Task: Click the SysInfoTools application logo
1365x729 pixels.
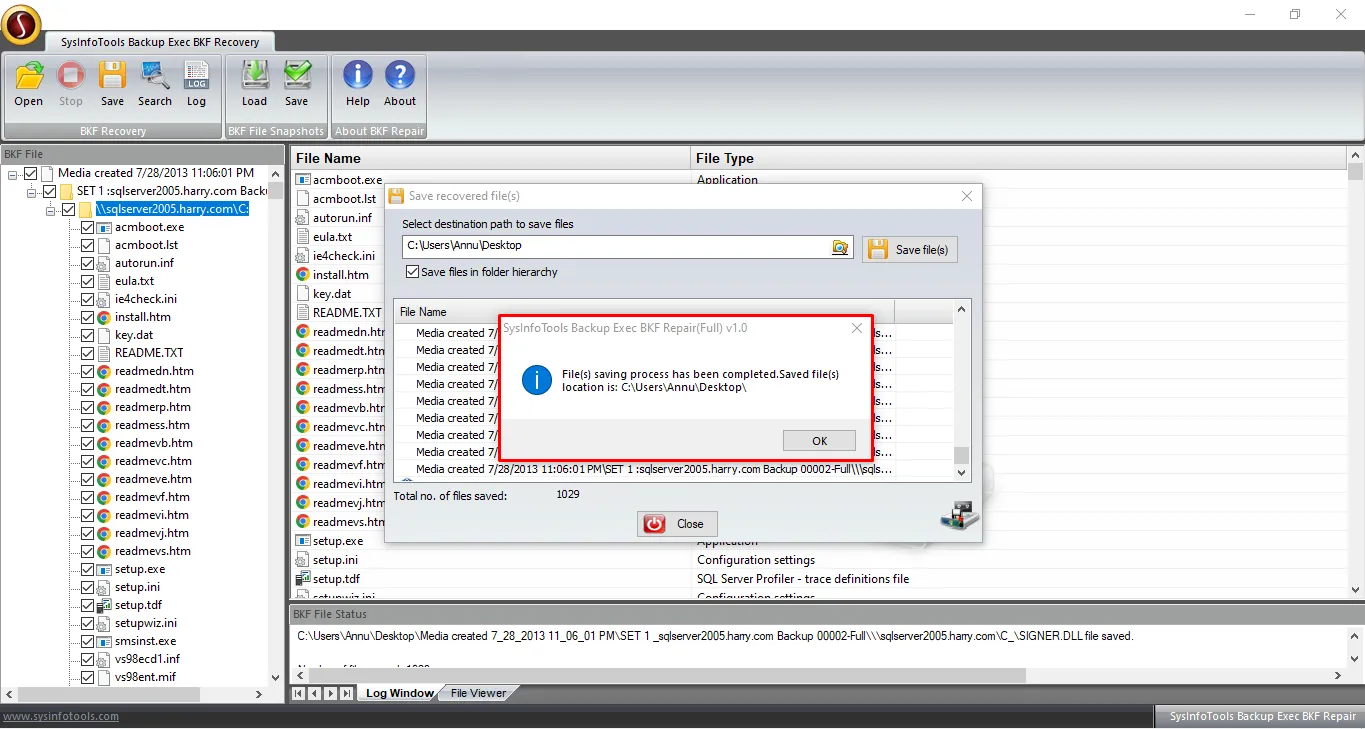Action: point(21,25)
